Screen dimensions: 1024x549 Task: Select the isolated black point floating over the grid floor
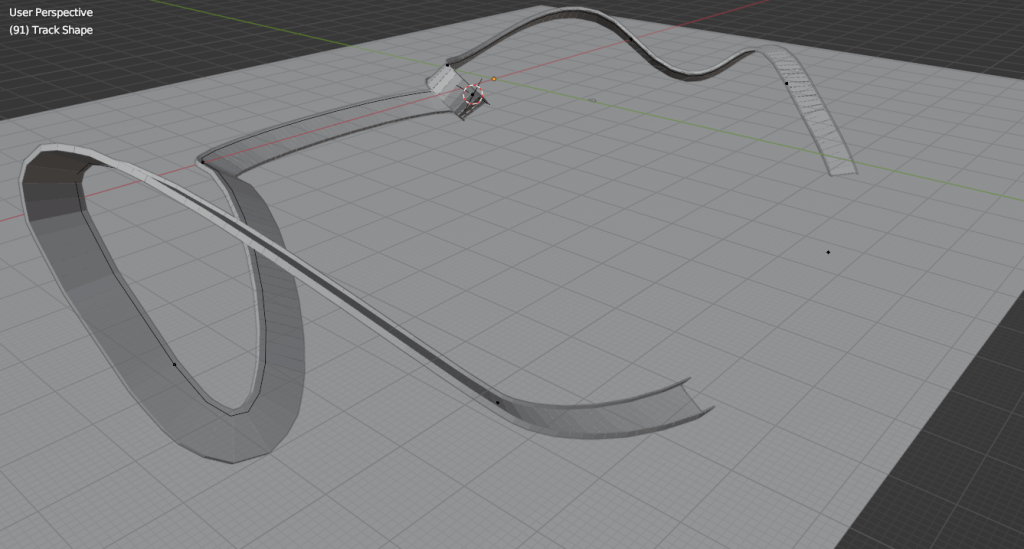tap(828, 252)
